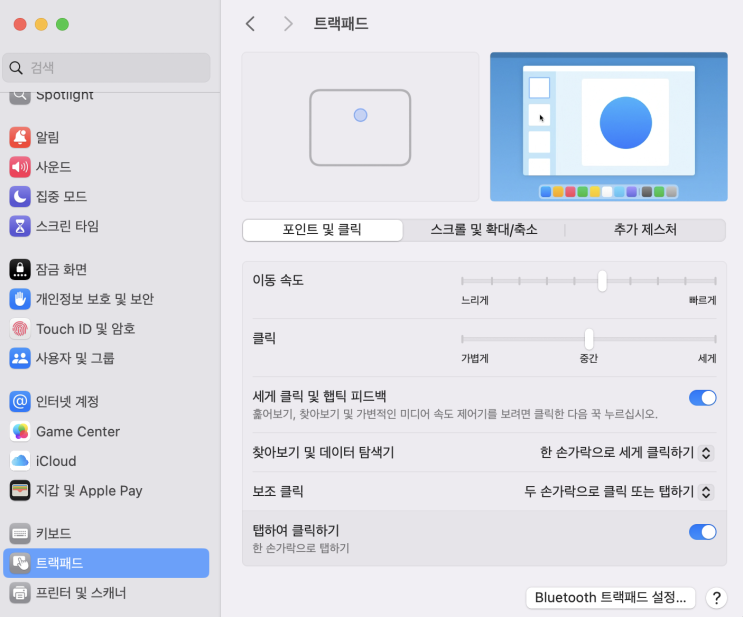Open the 키보드 keyboard icon
Image resolution: width=743 pixels, height=617 pixels.
coord(20,534)
